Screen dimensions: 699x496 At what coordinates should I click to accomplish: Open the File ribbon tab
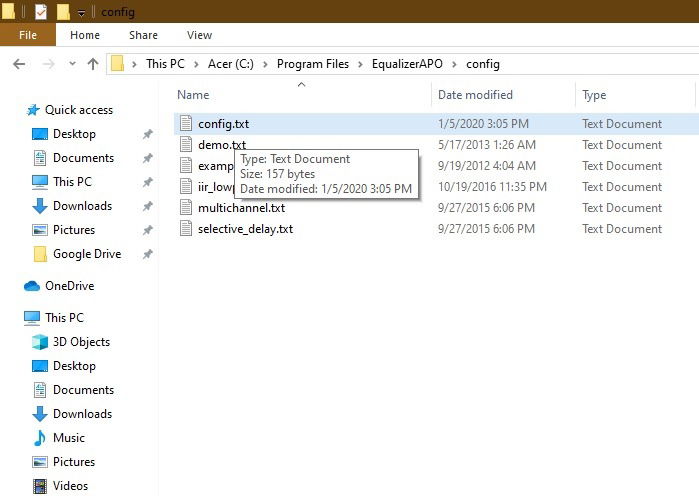click(x=28, y=35)
